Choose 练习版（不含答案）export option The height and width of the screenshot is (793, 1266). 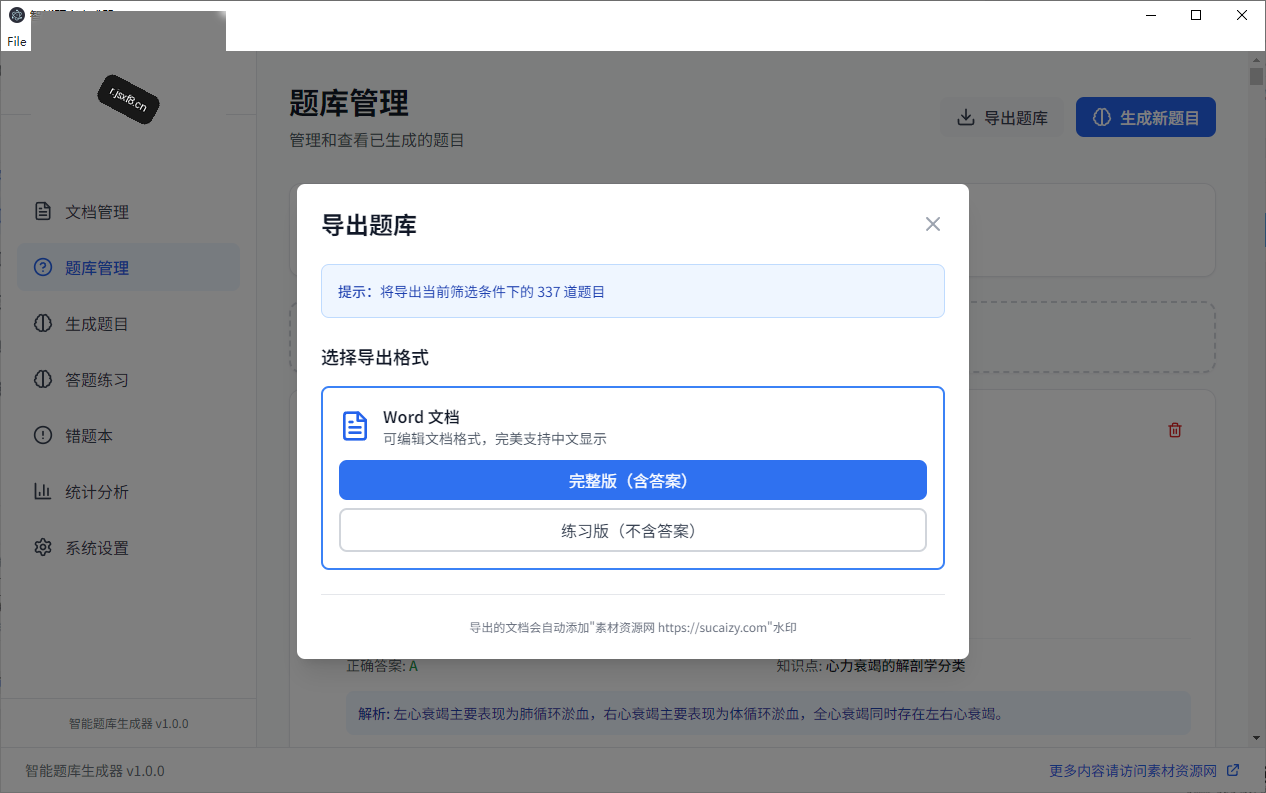[x=632, y=530]
